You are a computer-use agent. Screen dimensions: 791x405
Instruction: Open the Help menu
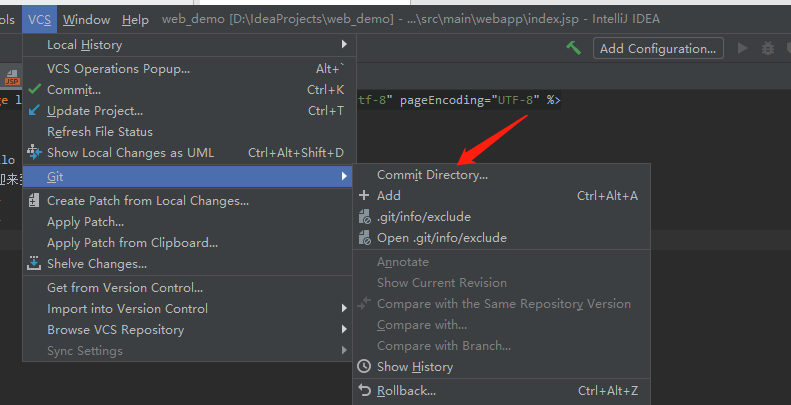[x=135, y=20]
